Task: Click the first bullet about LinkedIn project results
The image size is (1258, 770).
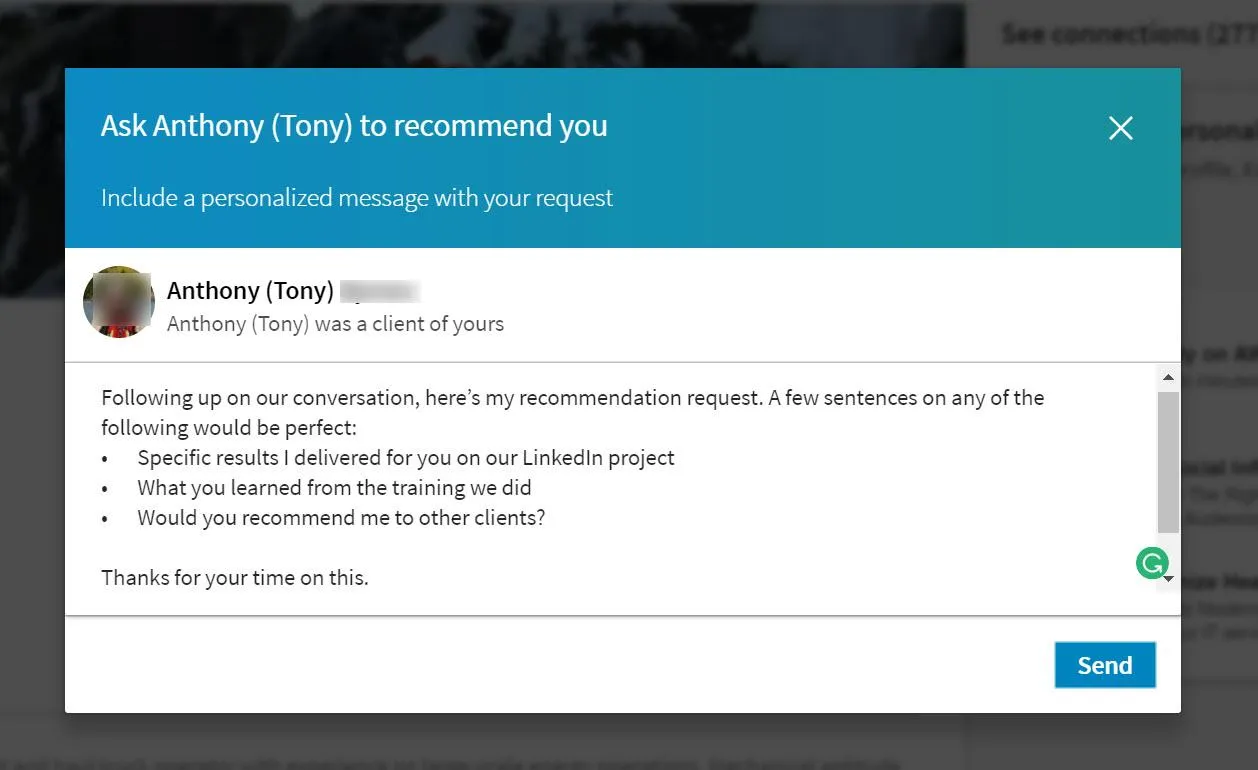Action: [x=405, y=457]
